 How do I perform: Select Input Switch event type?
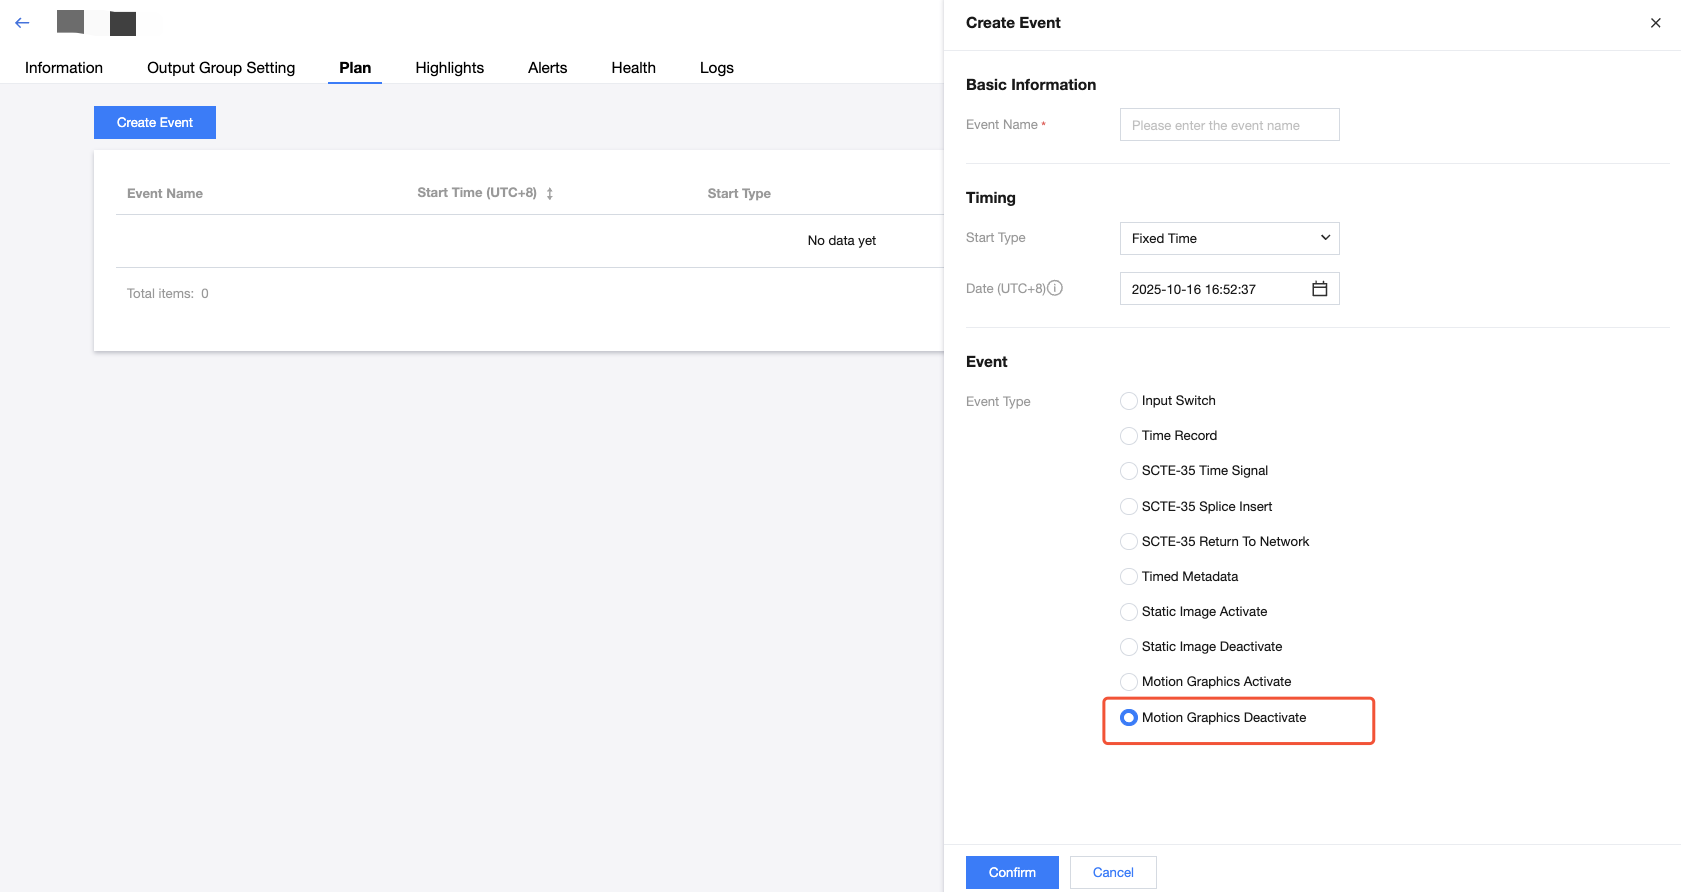tap(1129, 401)
